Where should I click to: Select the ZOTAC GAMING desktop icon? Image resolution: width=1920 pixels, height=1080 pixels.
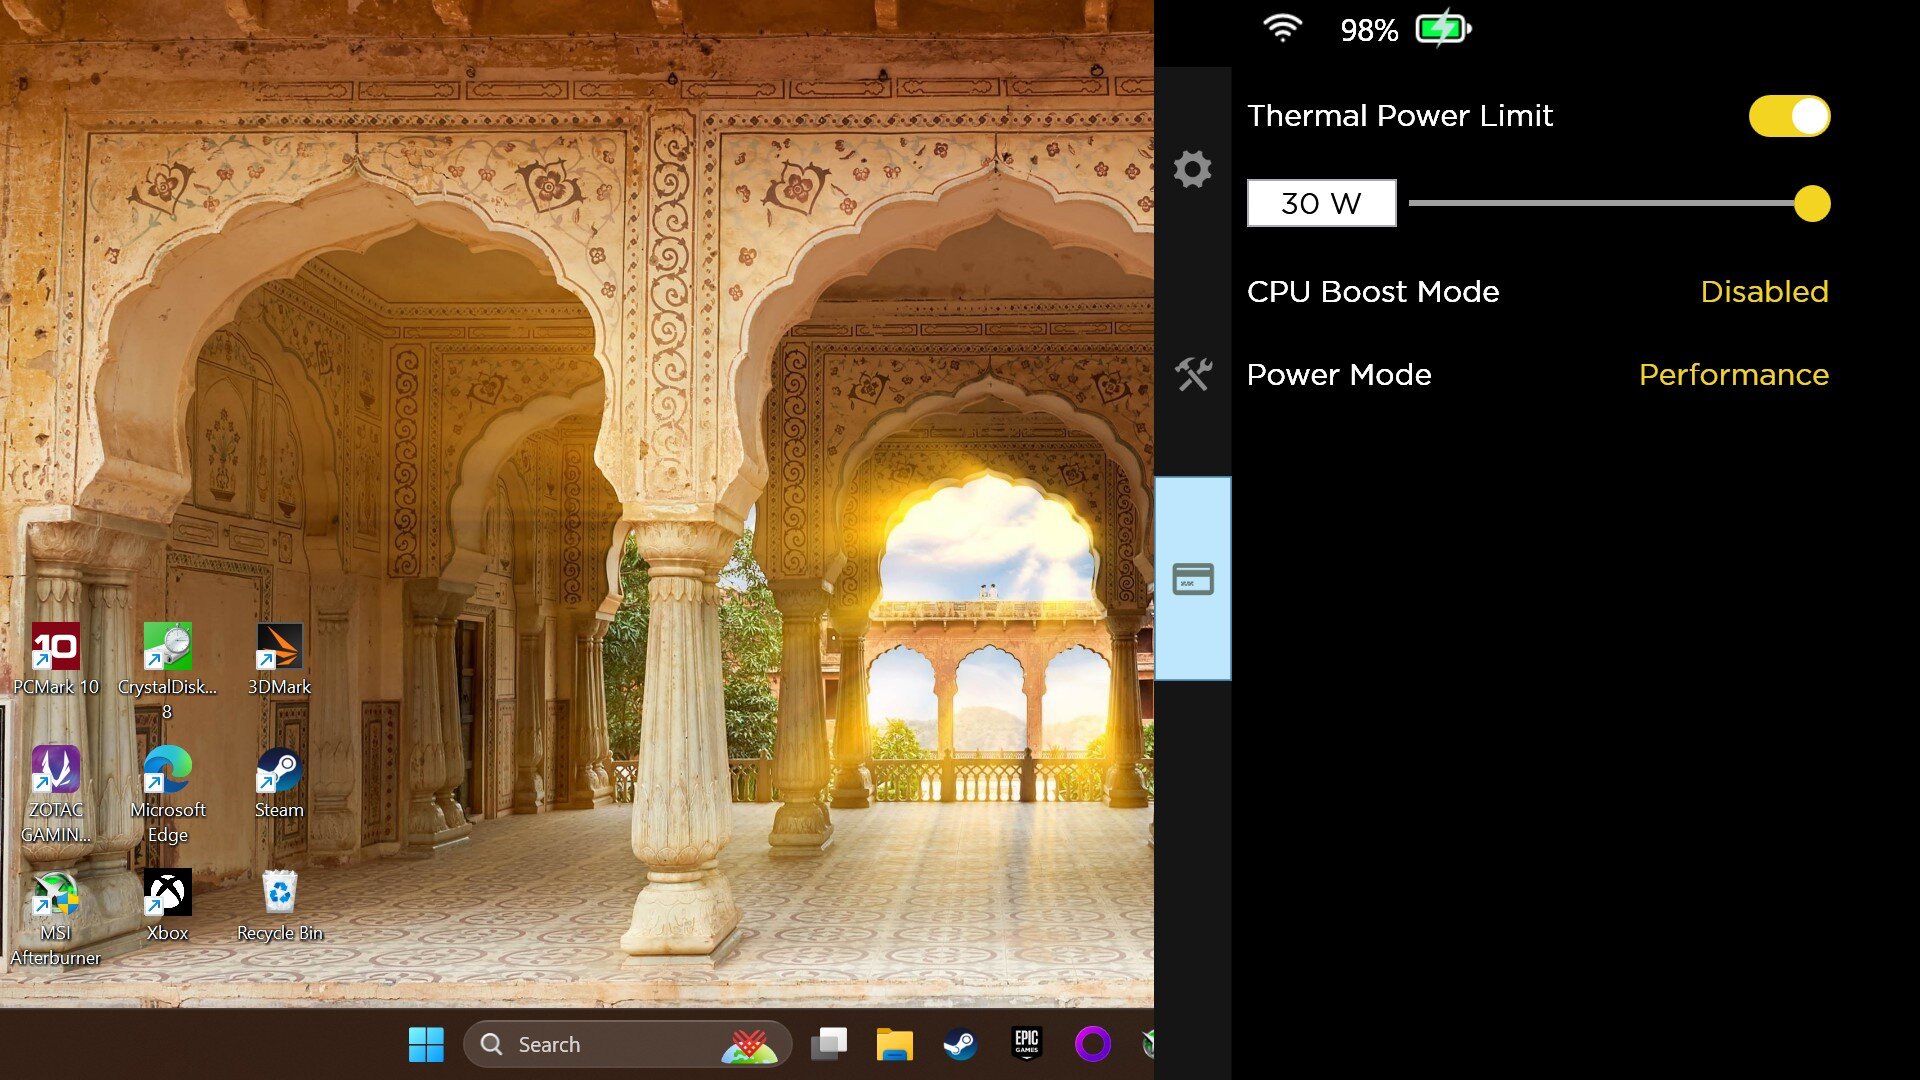point(56,795)
